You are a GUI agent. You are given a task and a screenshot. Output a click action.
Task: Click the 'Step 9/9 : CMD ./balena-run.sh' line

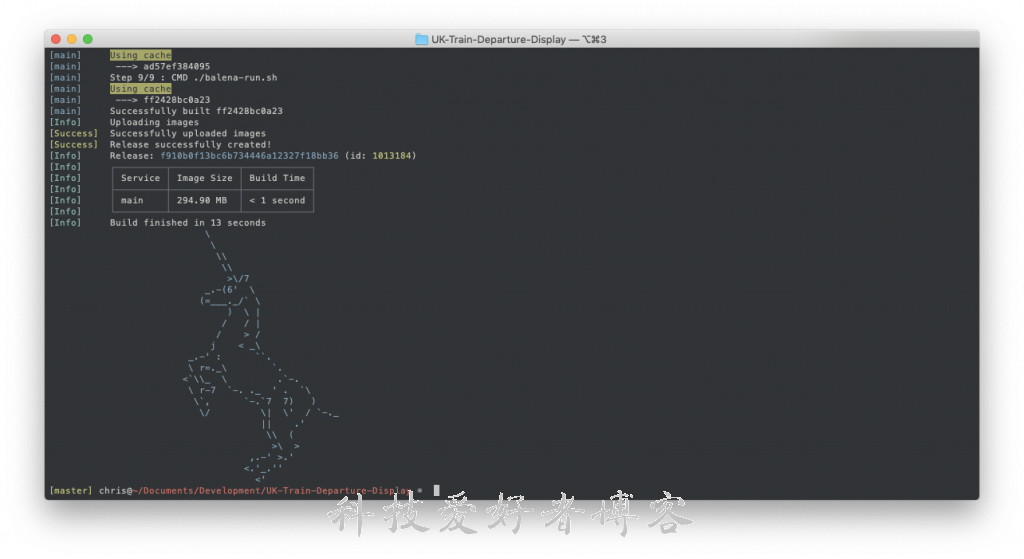click(193, 77)
